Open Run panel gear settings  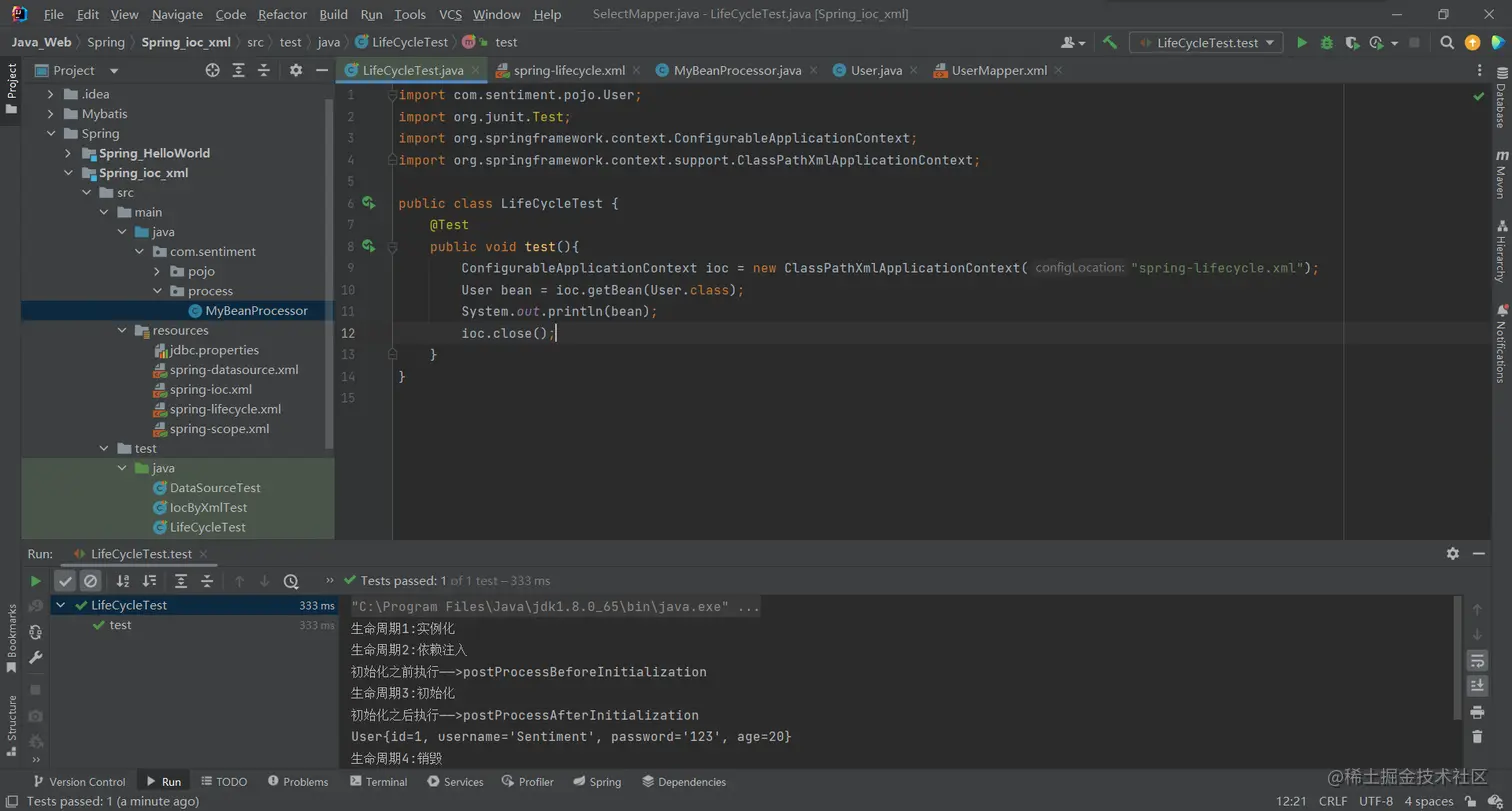(1453, 554)
